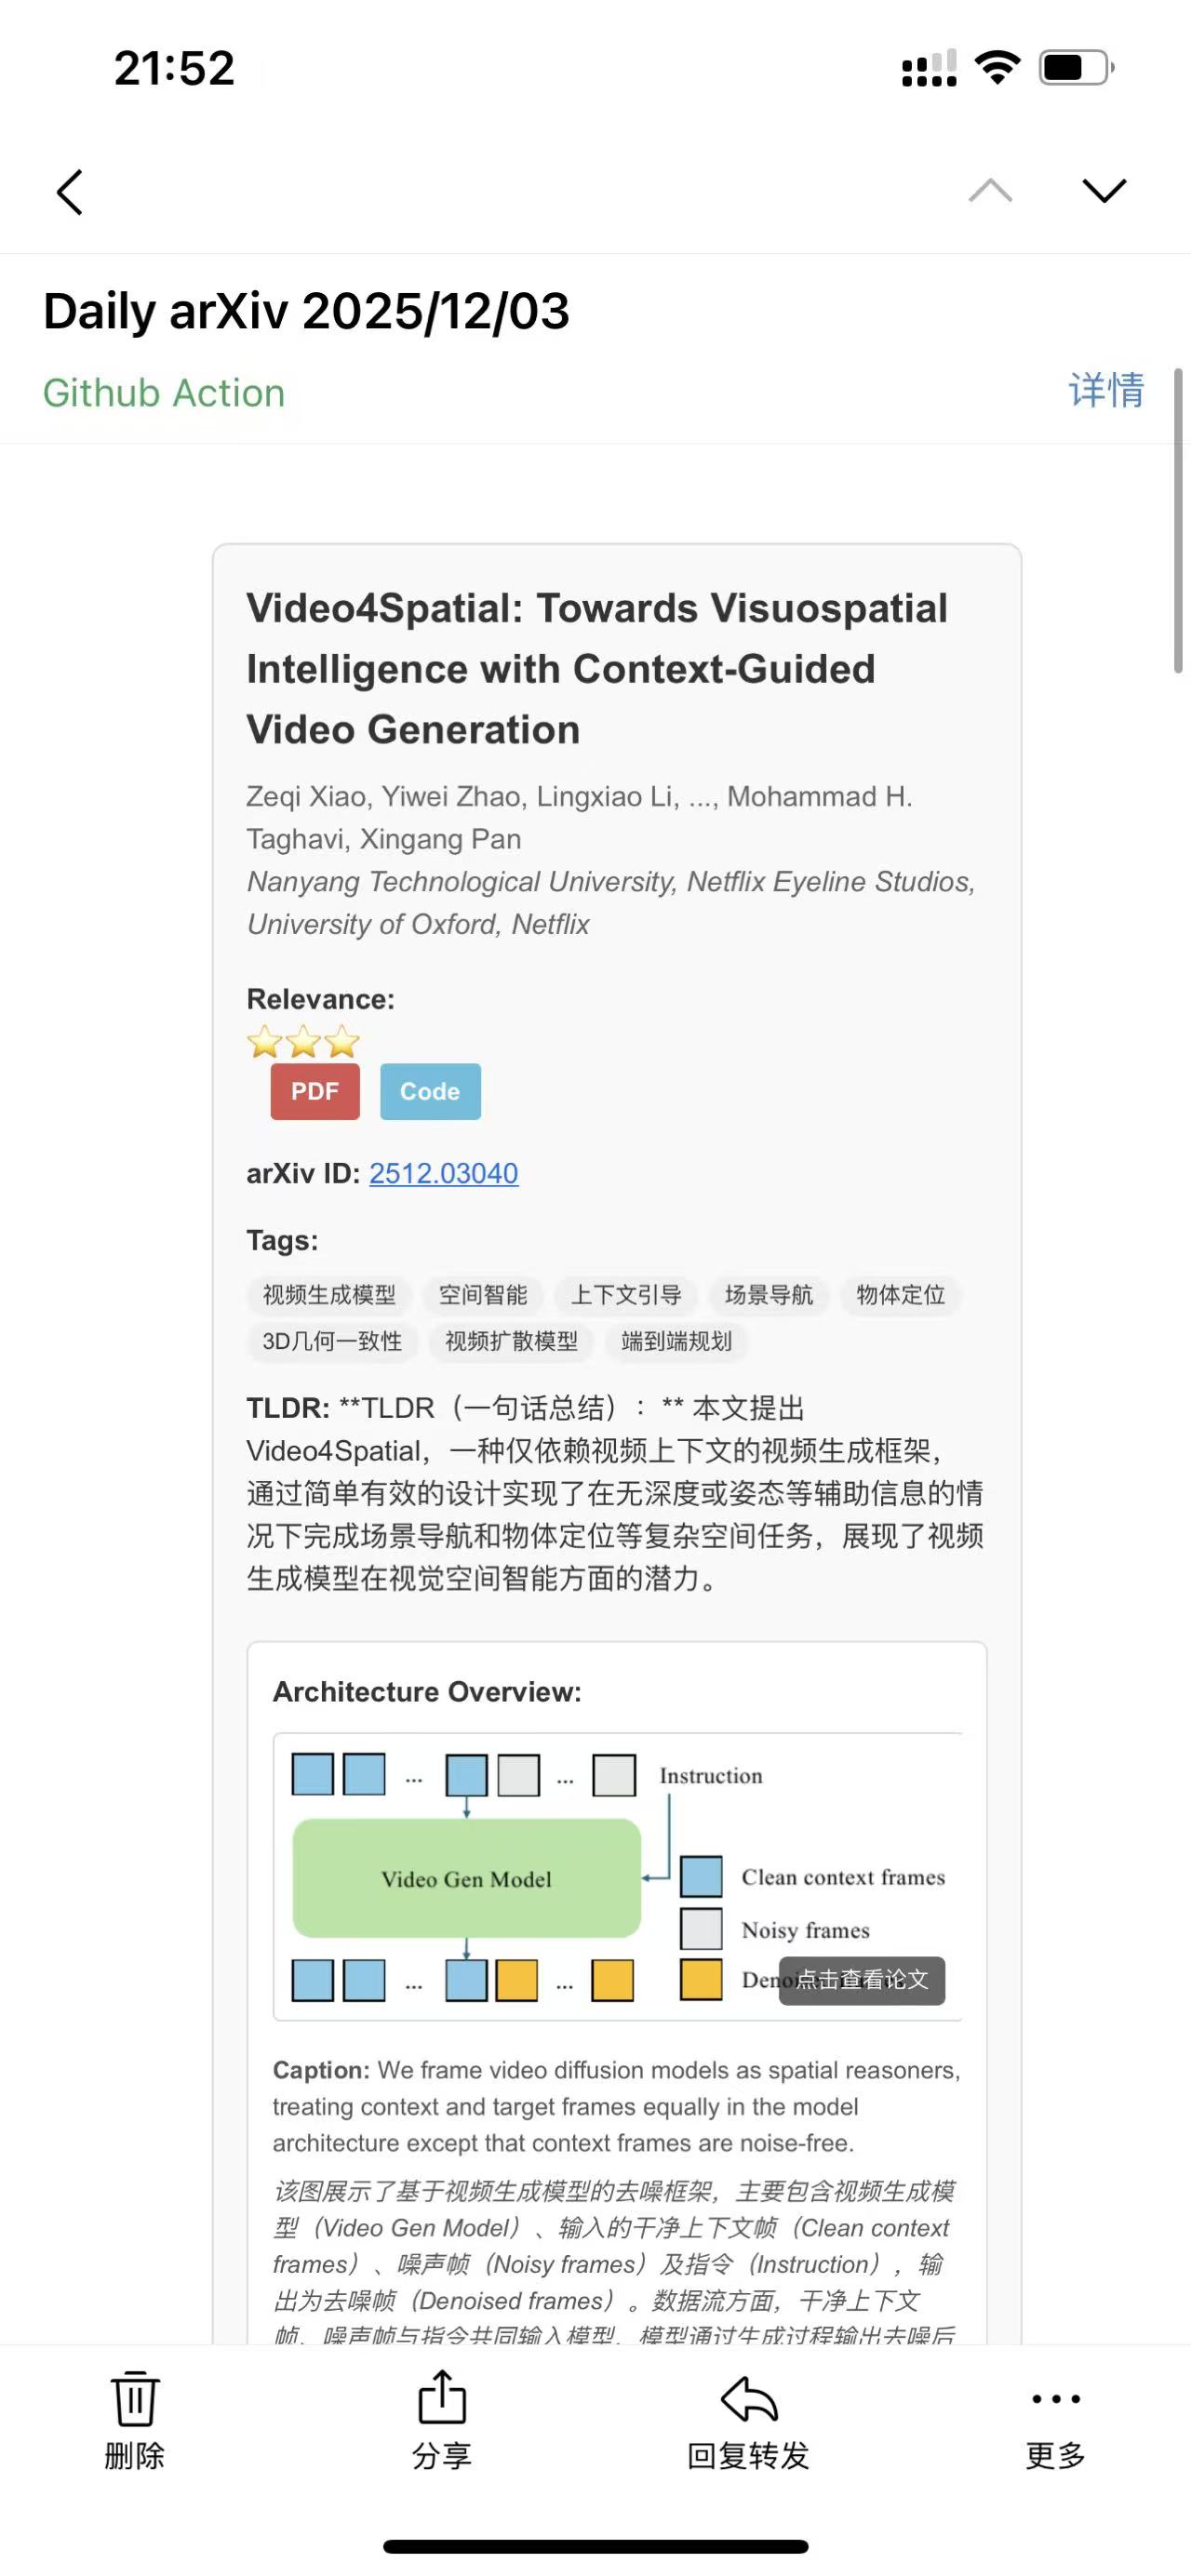The image size is (1191, 2576).
Task: Tap the Wi-Fi icon in status bar
Action: [x=997, y=67]
